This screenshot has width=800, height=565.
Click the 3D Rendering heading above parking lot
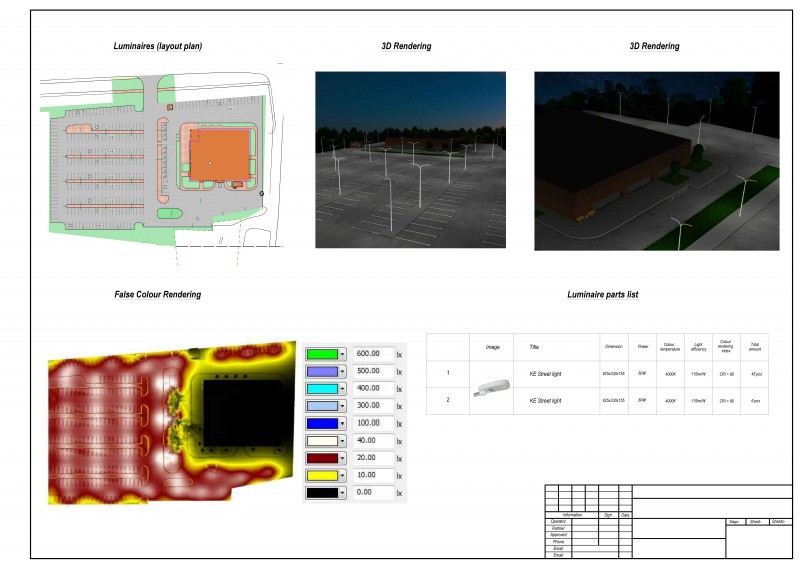coord(406,46)
